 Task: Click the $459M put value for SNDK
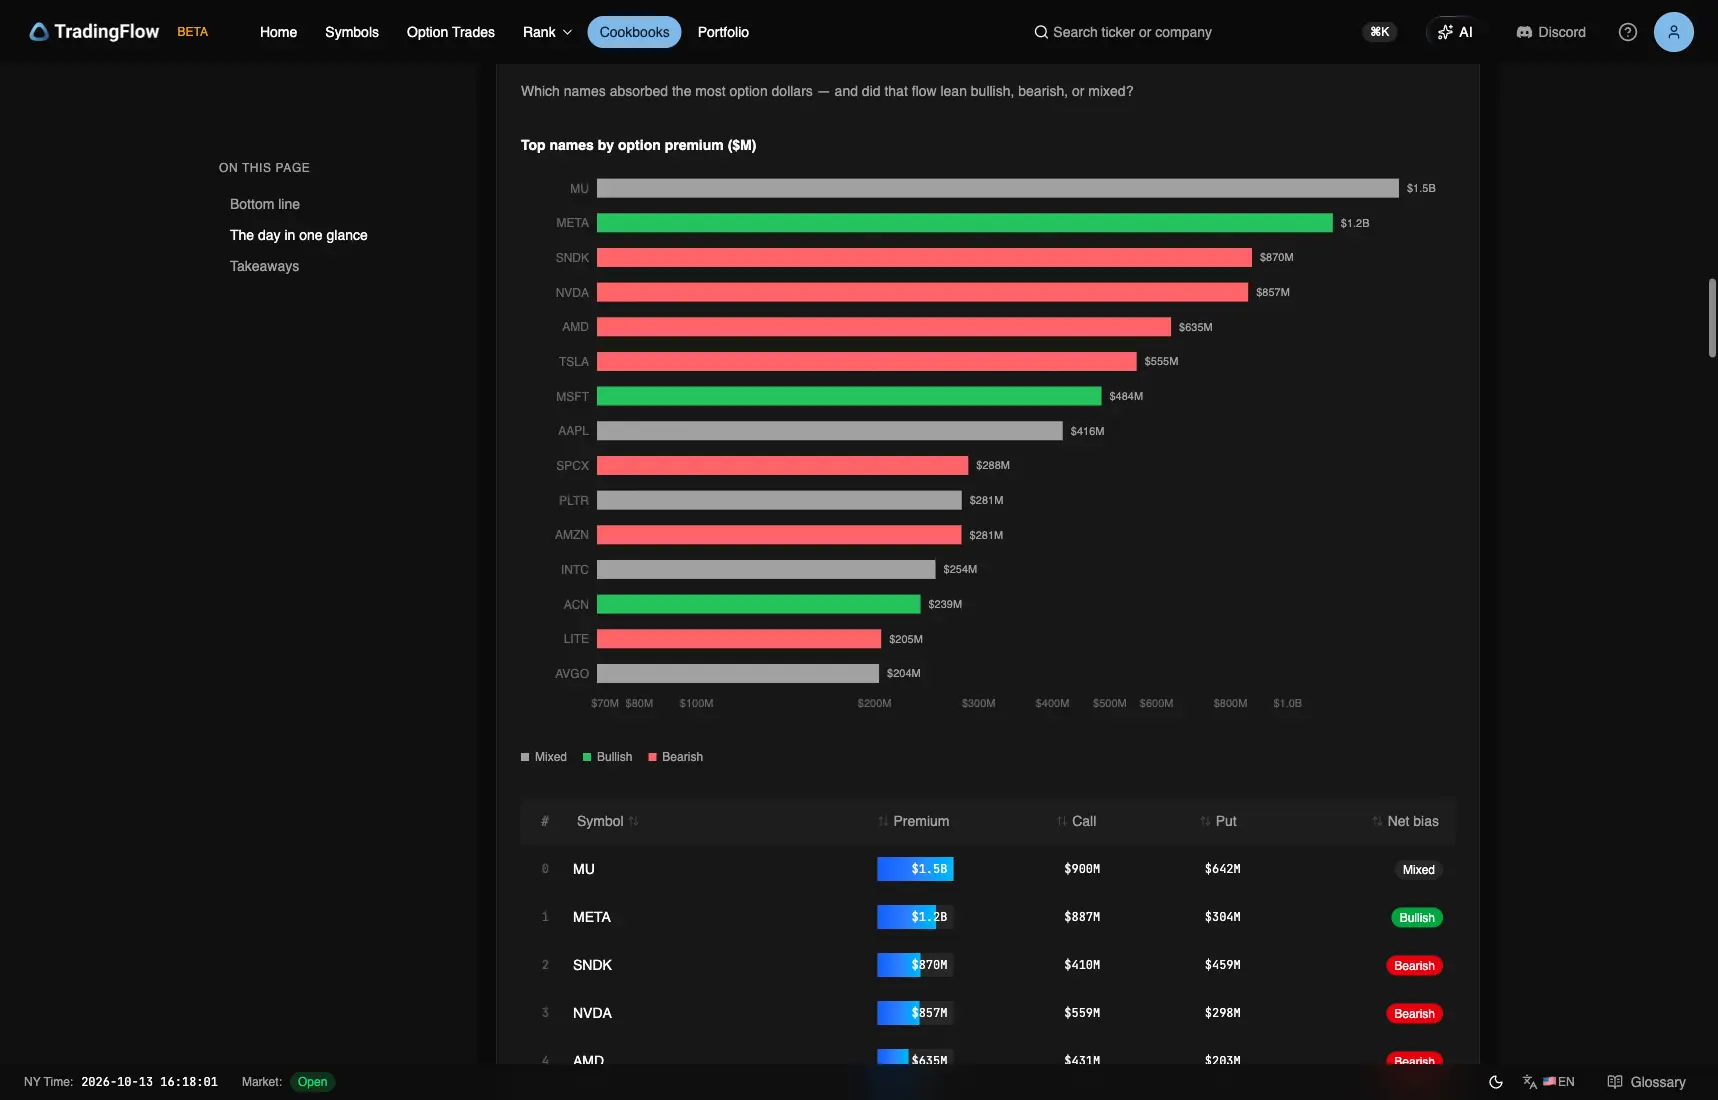pos(1222,965)
